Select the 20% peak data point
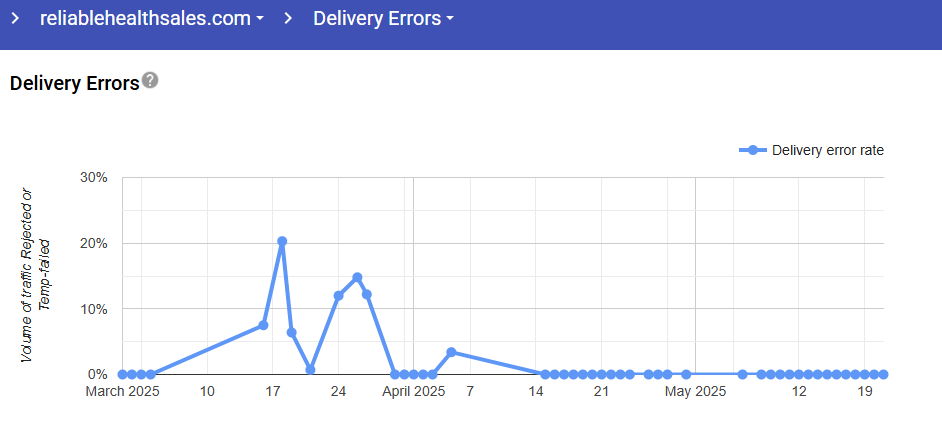The image size is (942, 428). coord(282,241)
